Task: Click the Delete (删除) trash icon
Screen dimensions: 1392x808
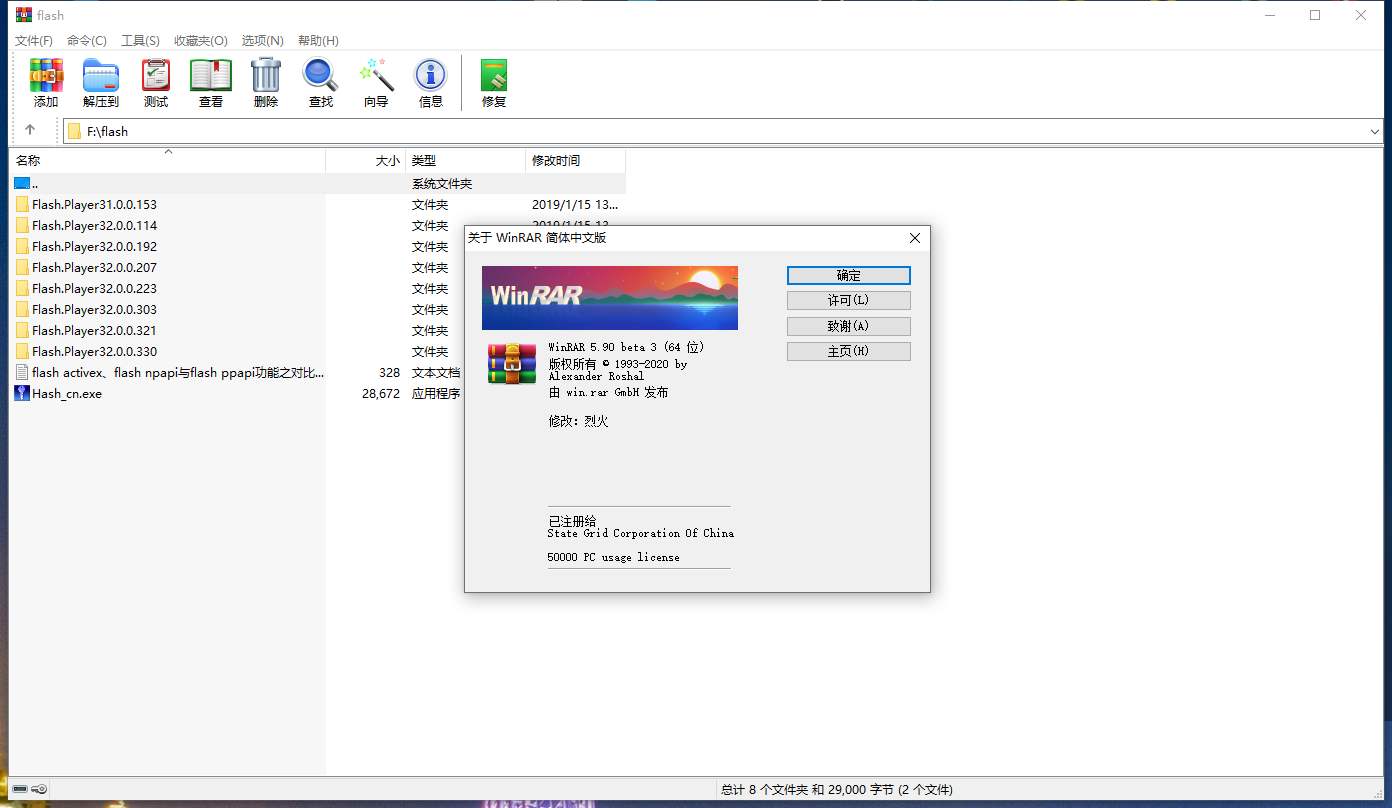Action: [266, 76]
